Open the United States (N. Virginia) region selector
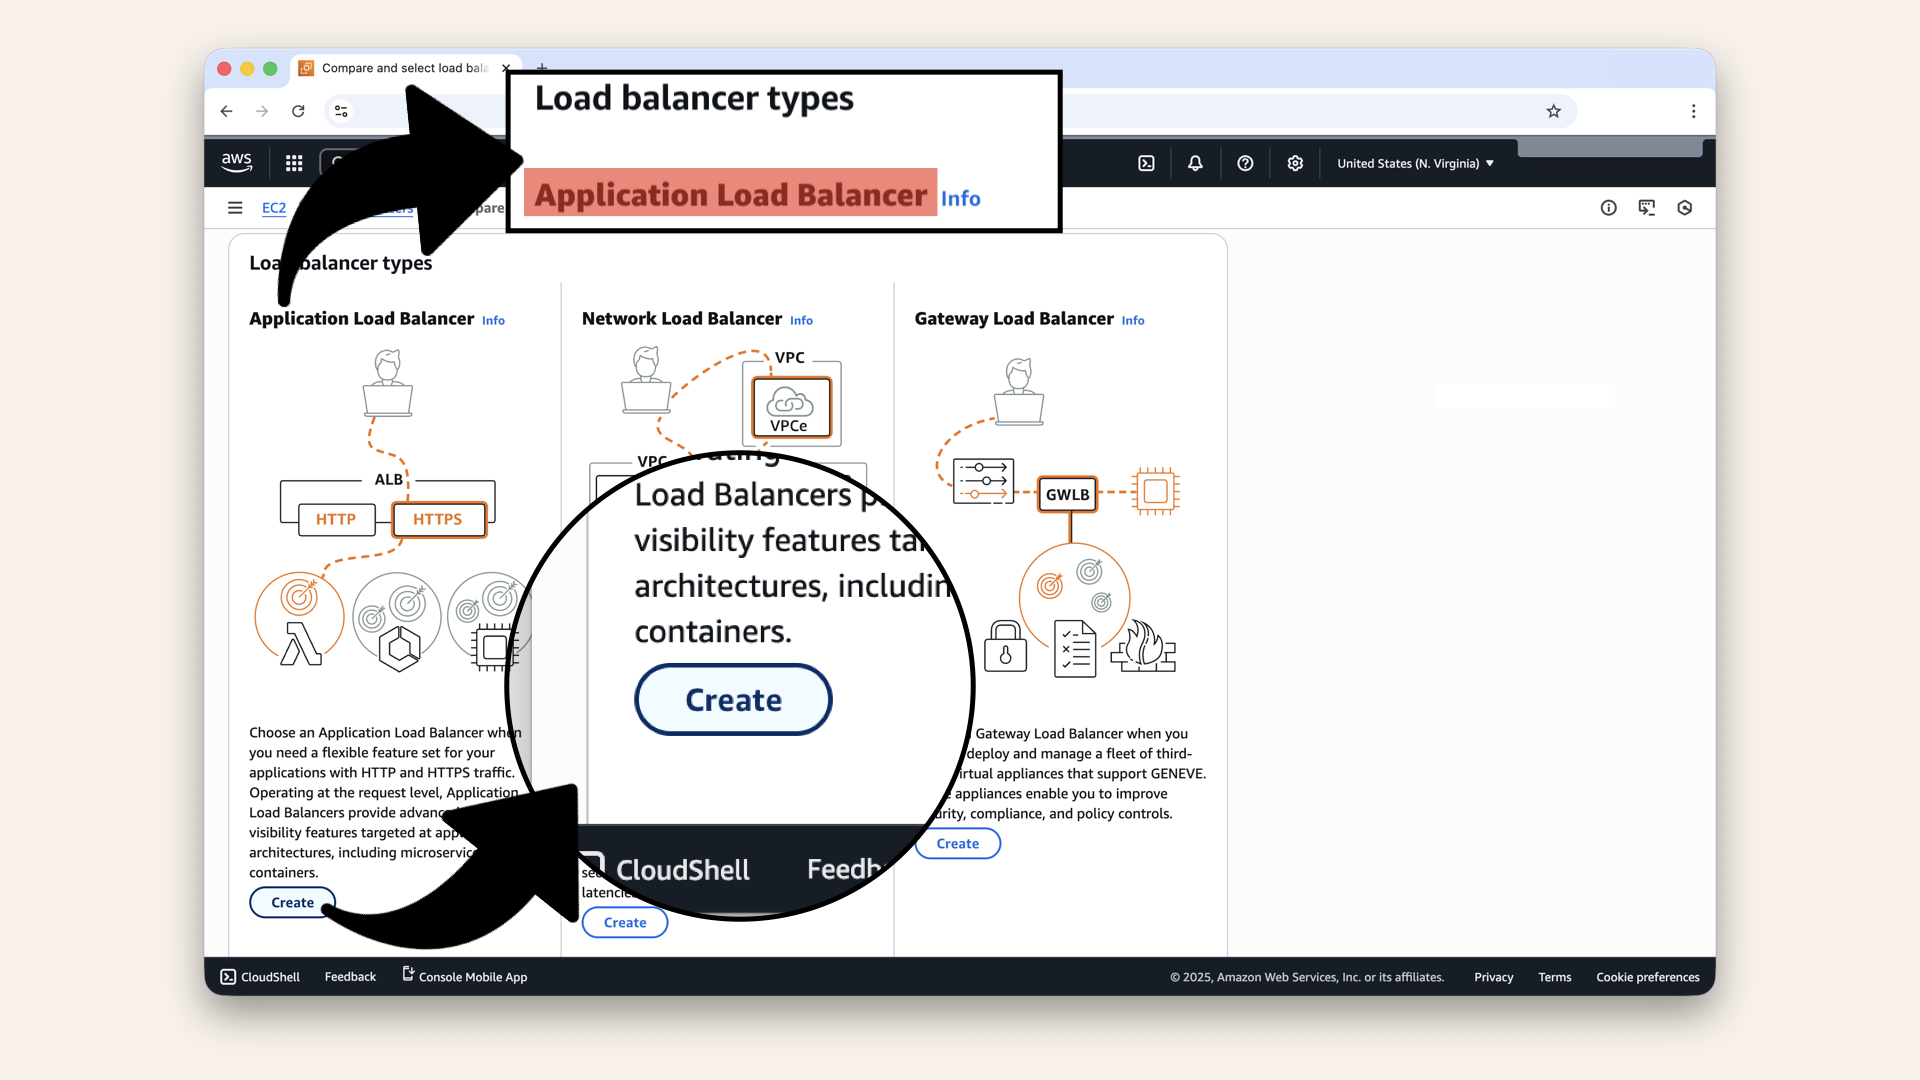1920x1080 pixels. point(1413,163)
